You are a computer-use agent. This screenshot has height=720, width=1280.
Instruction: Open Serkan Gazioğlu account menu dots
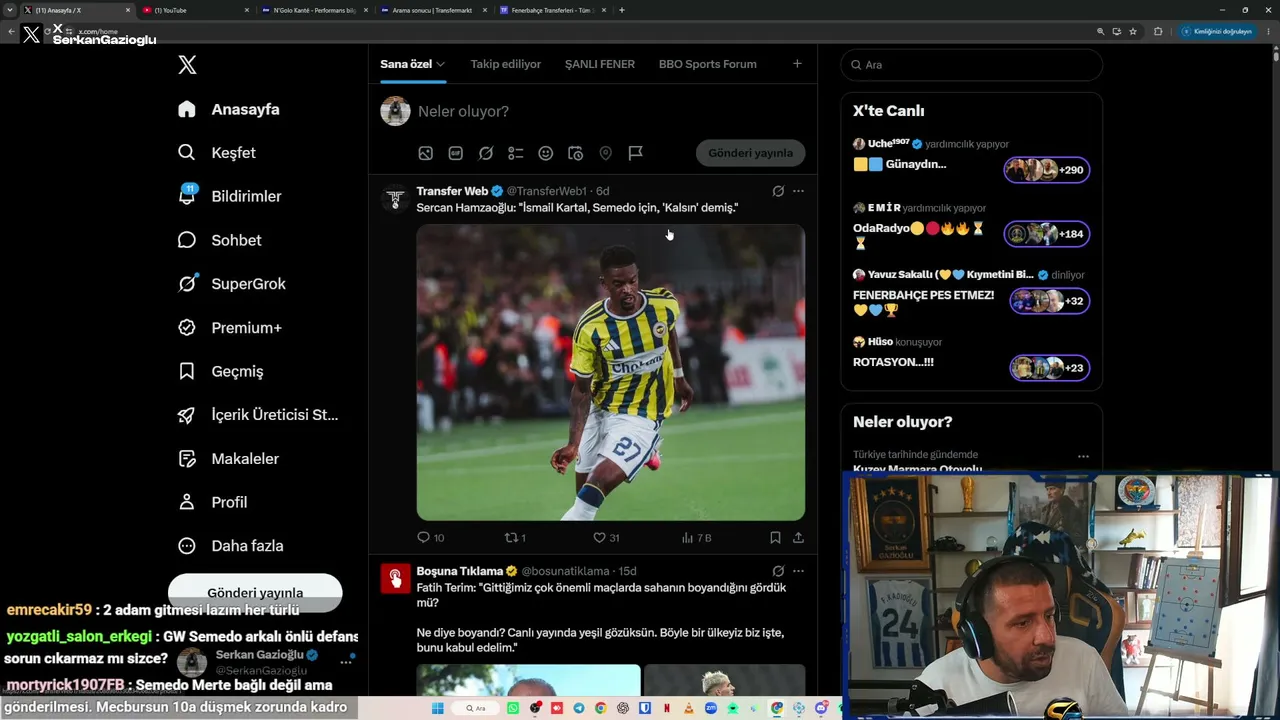tap(346, 662)
